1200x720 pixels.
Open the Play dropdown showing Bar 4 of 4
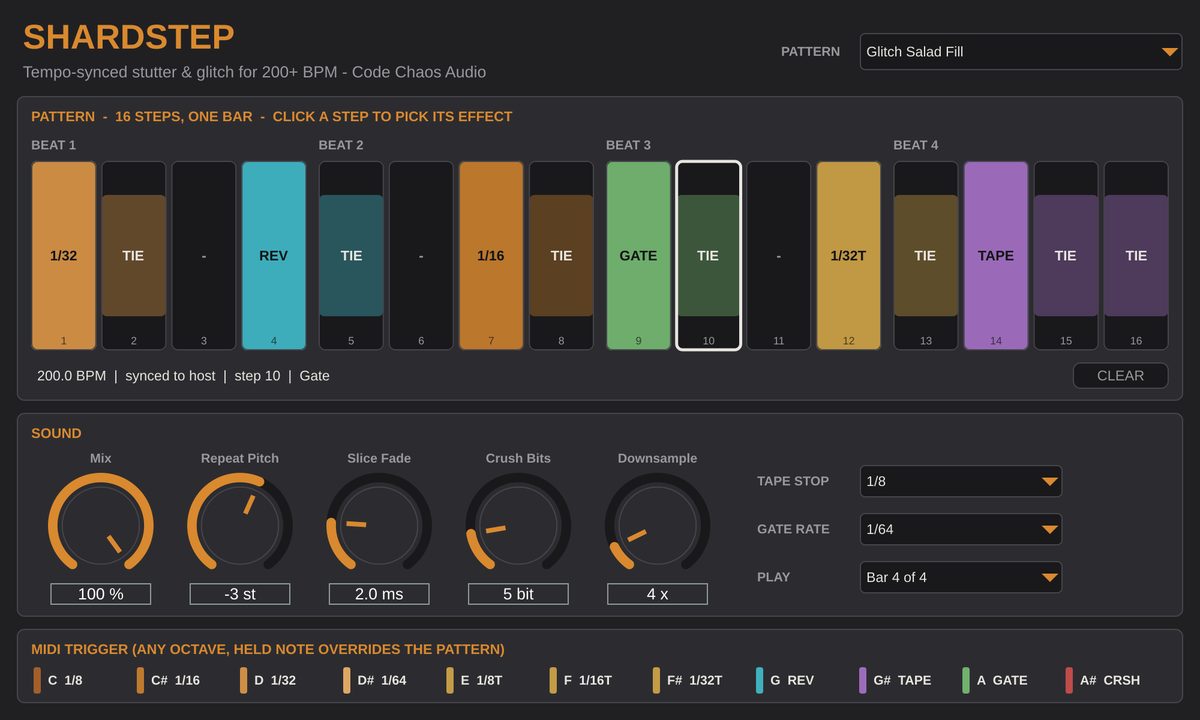tap(960, 577)
